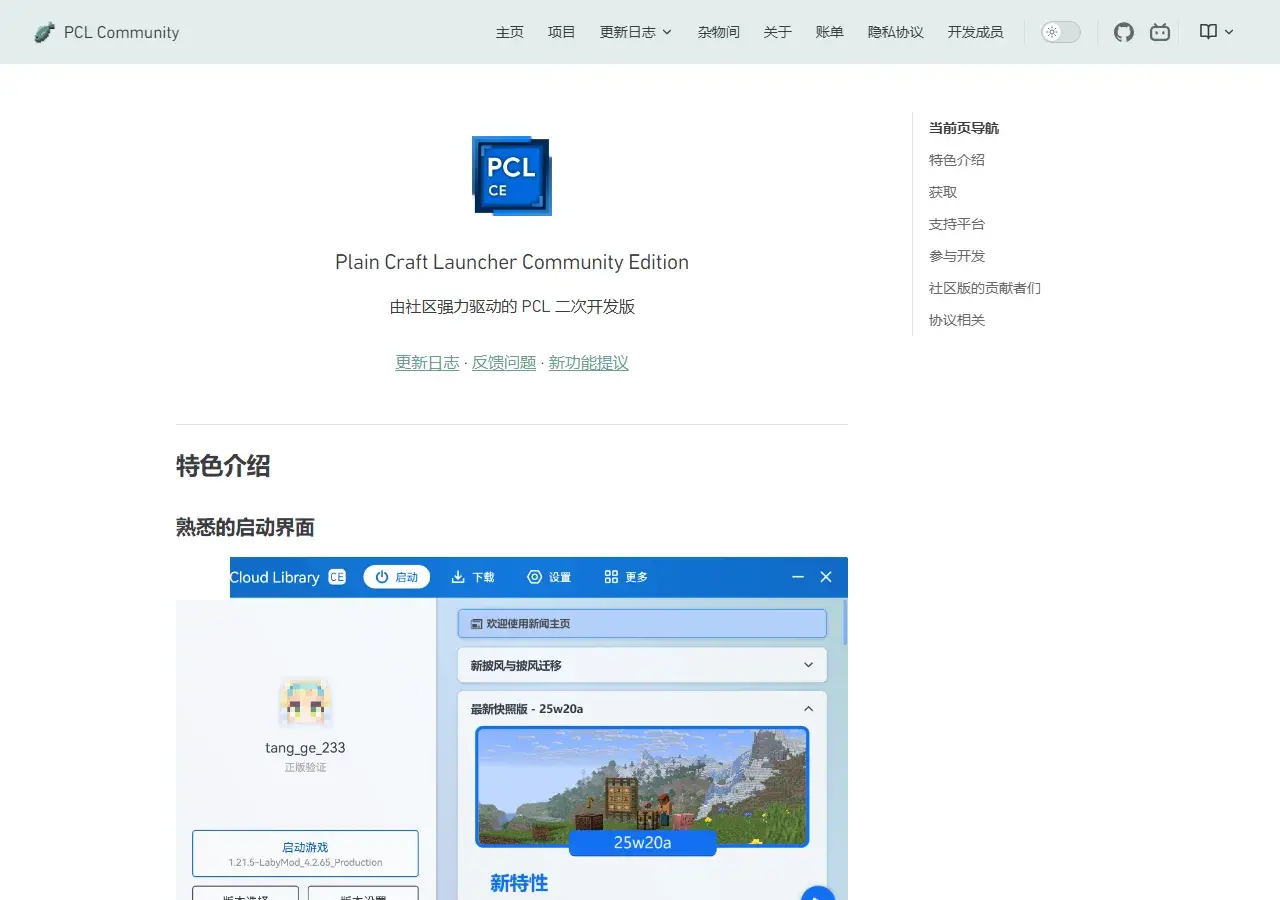Click the launcher close X icon
This screenshot has height=900, width=1280.
tap(826, 577)
